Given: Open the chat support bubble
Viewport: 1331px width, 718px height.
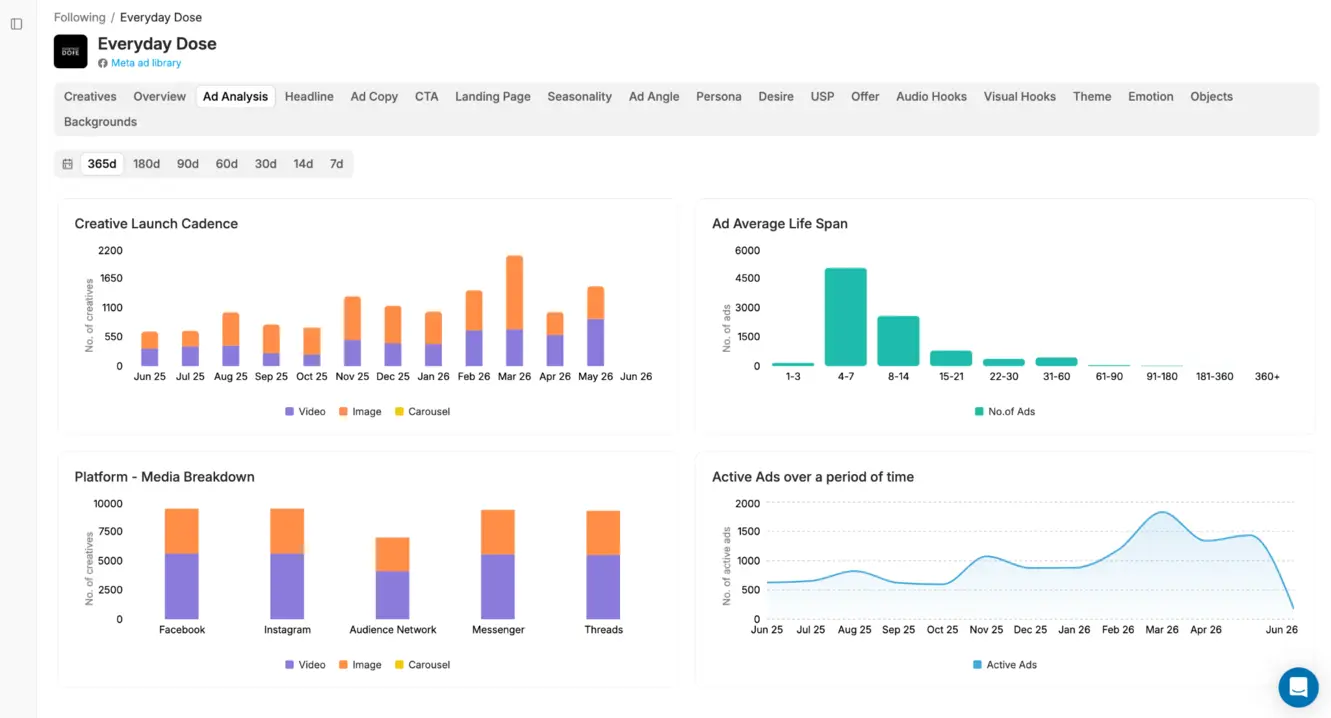Looking at the screenshot, I should click(x=1298, y=687).
